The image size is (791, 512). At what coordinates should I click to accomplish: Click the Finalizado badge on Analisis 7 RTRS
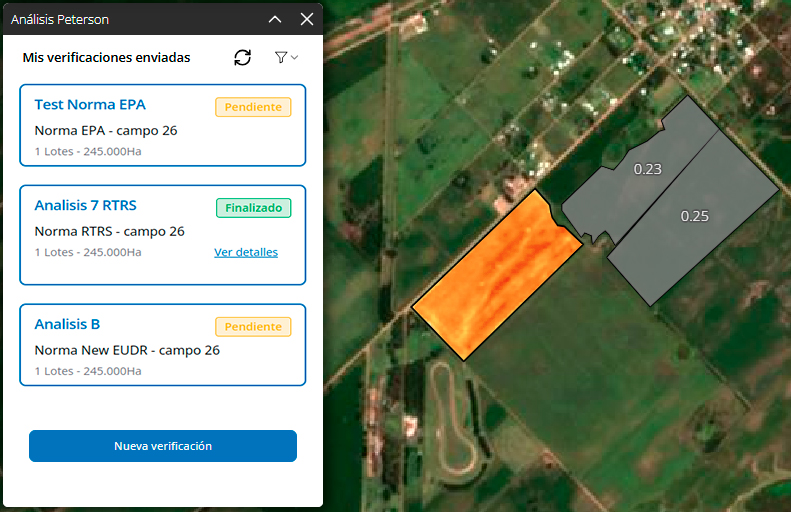[254, 208]
